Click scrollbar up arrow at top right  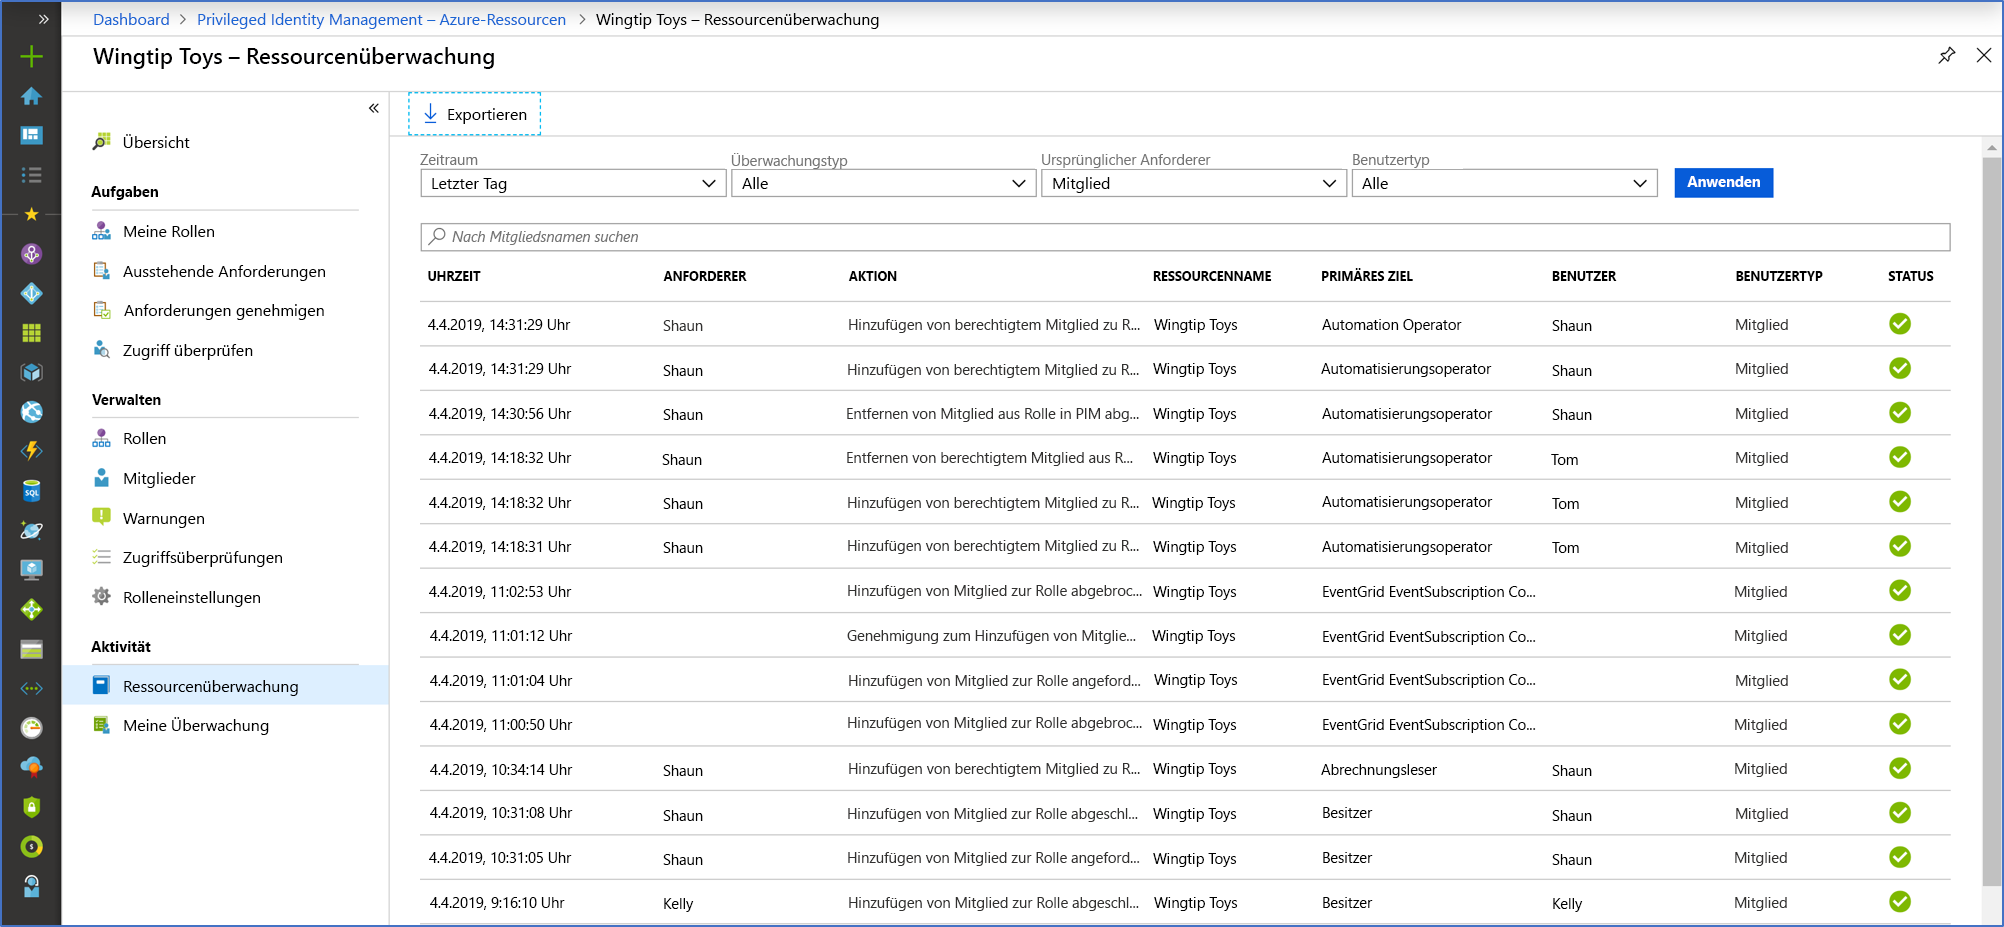(x=1991, y=147)
